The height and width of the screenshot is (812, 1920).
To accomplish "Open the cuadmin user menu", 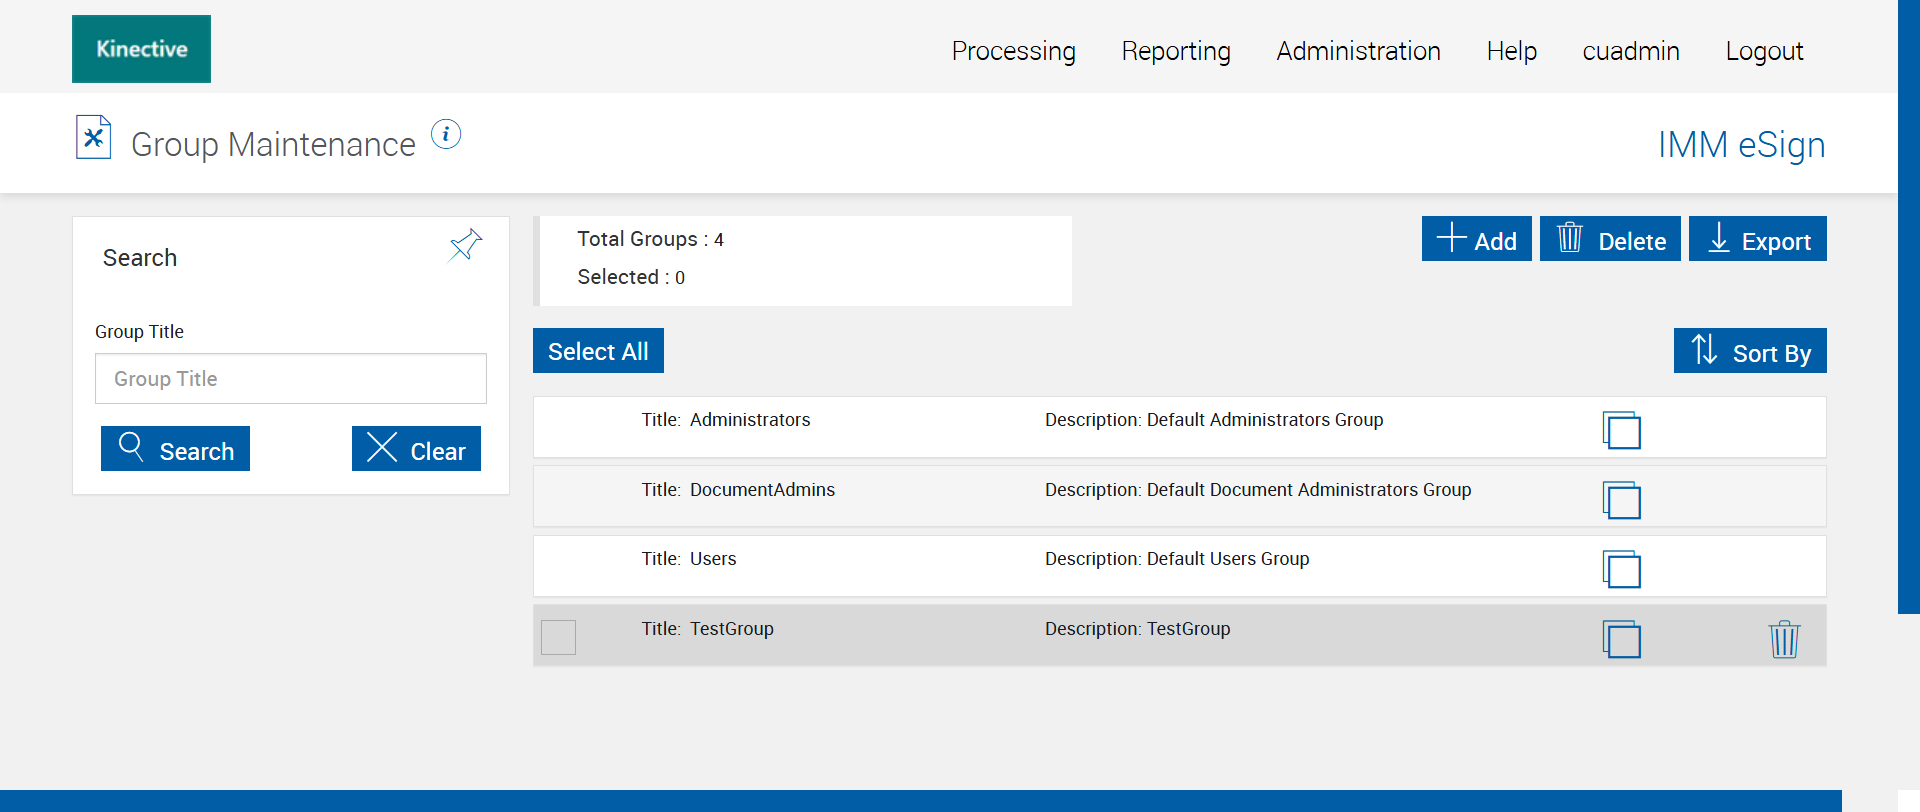I will coord(1630,51).
